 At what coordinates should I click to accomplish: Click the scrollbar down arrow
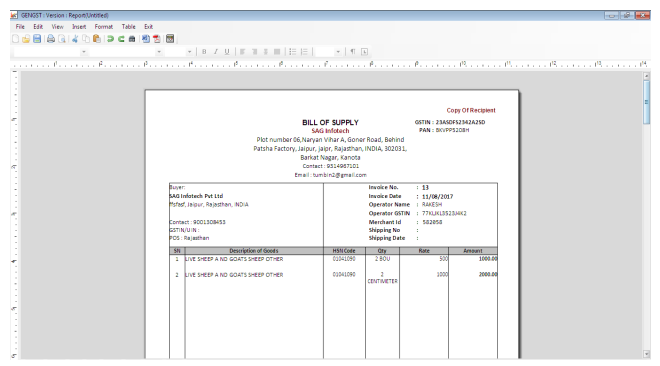tap(647, 354)
